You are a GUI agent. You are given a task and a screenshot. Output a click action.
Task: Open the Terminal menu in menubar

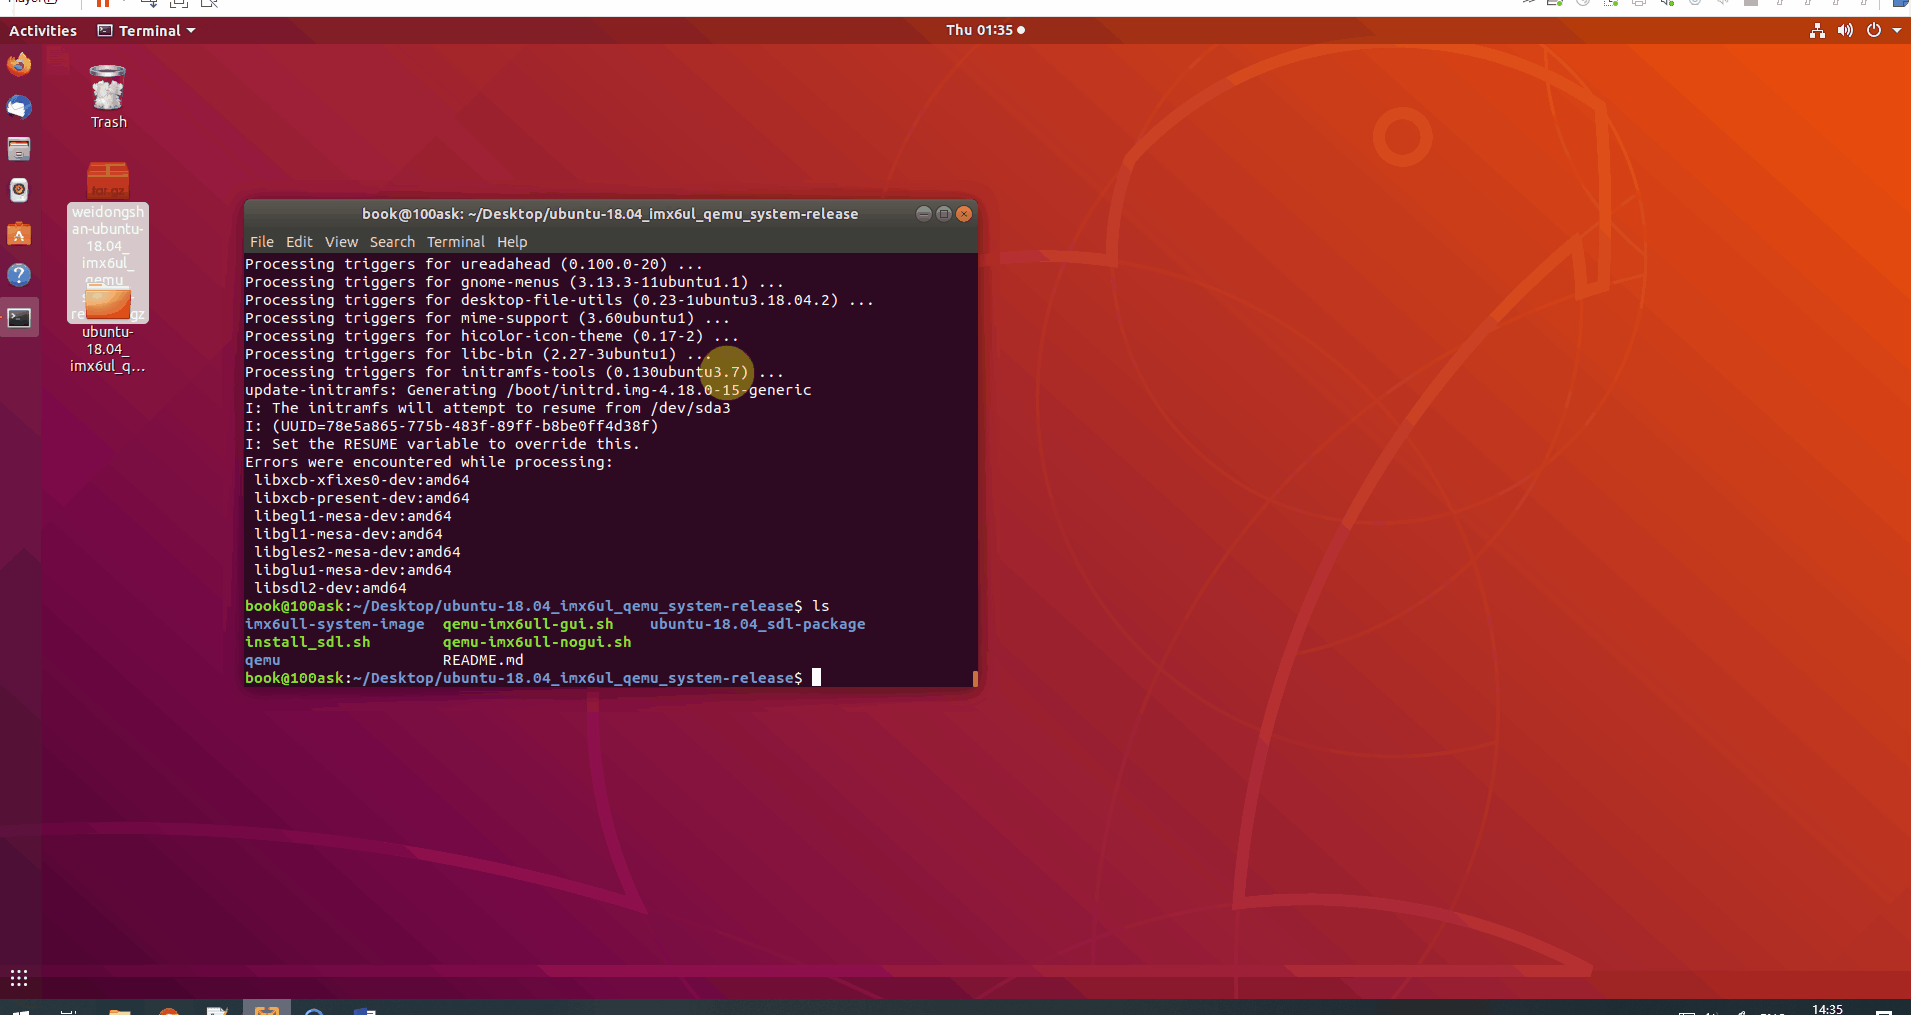456,242
